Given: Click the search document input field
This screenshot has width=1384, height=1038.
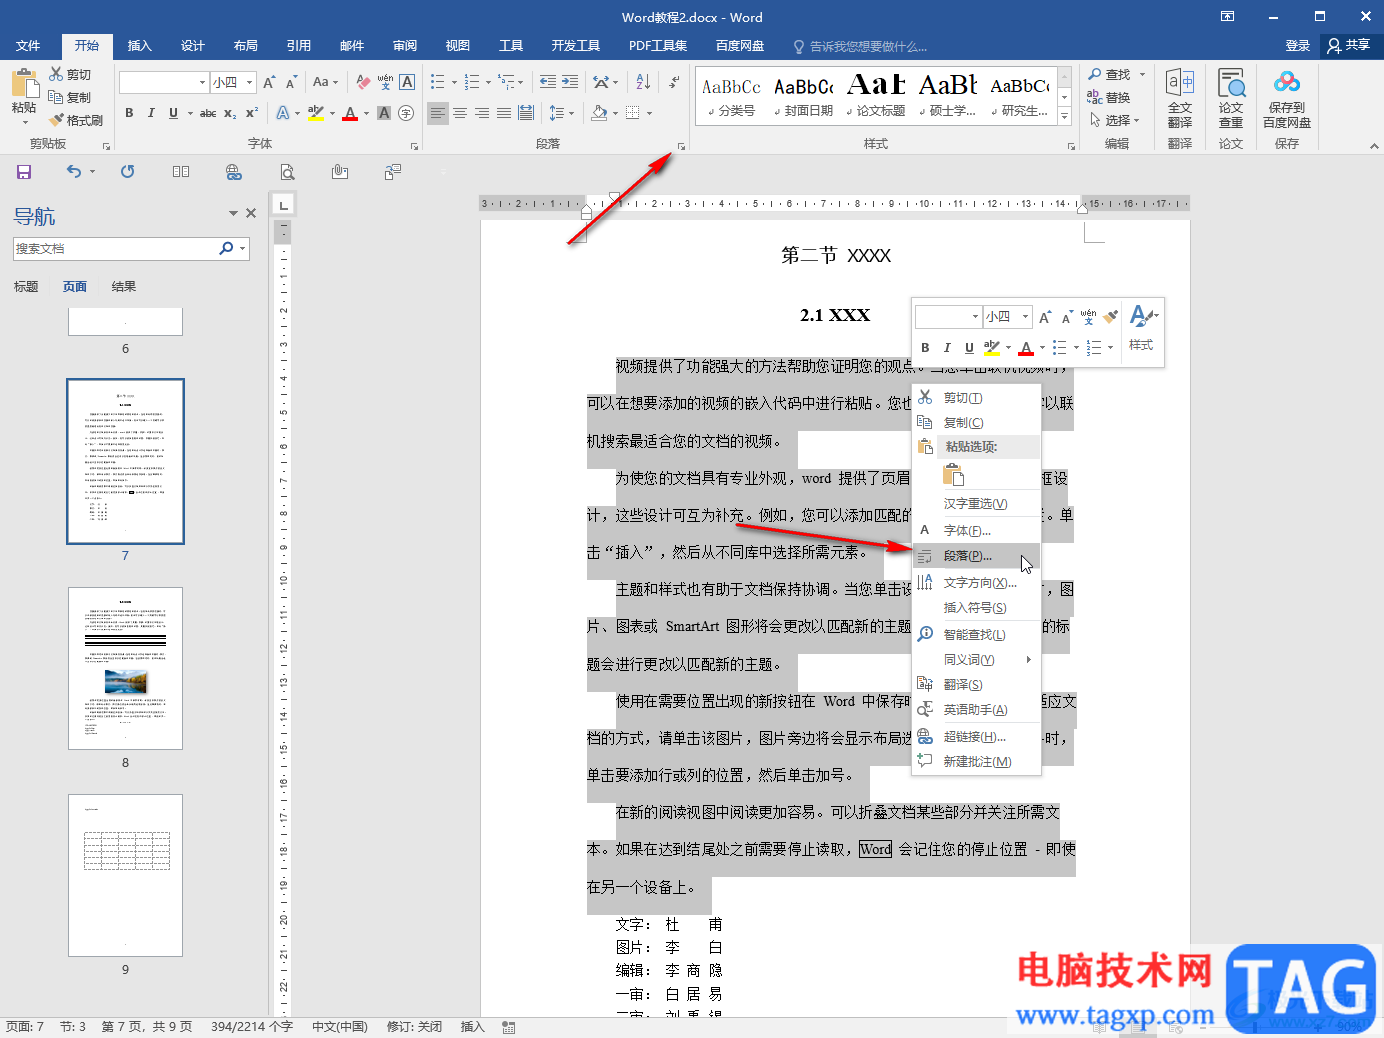Looking at the screenshot, I should 116,249.
